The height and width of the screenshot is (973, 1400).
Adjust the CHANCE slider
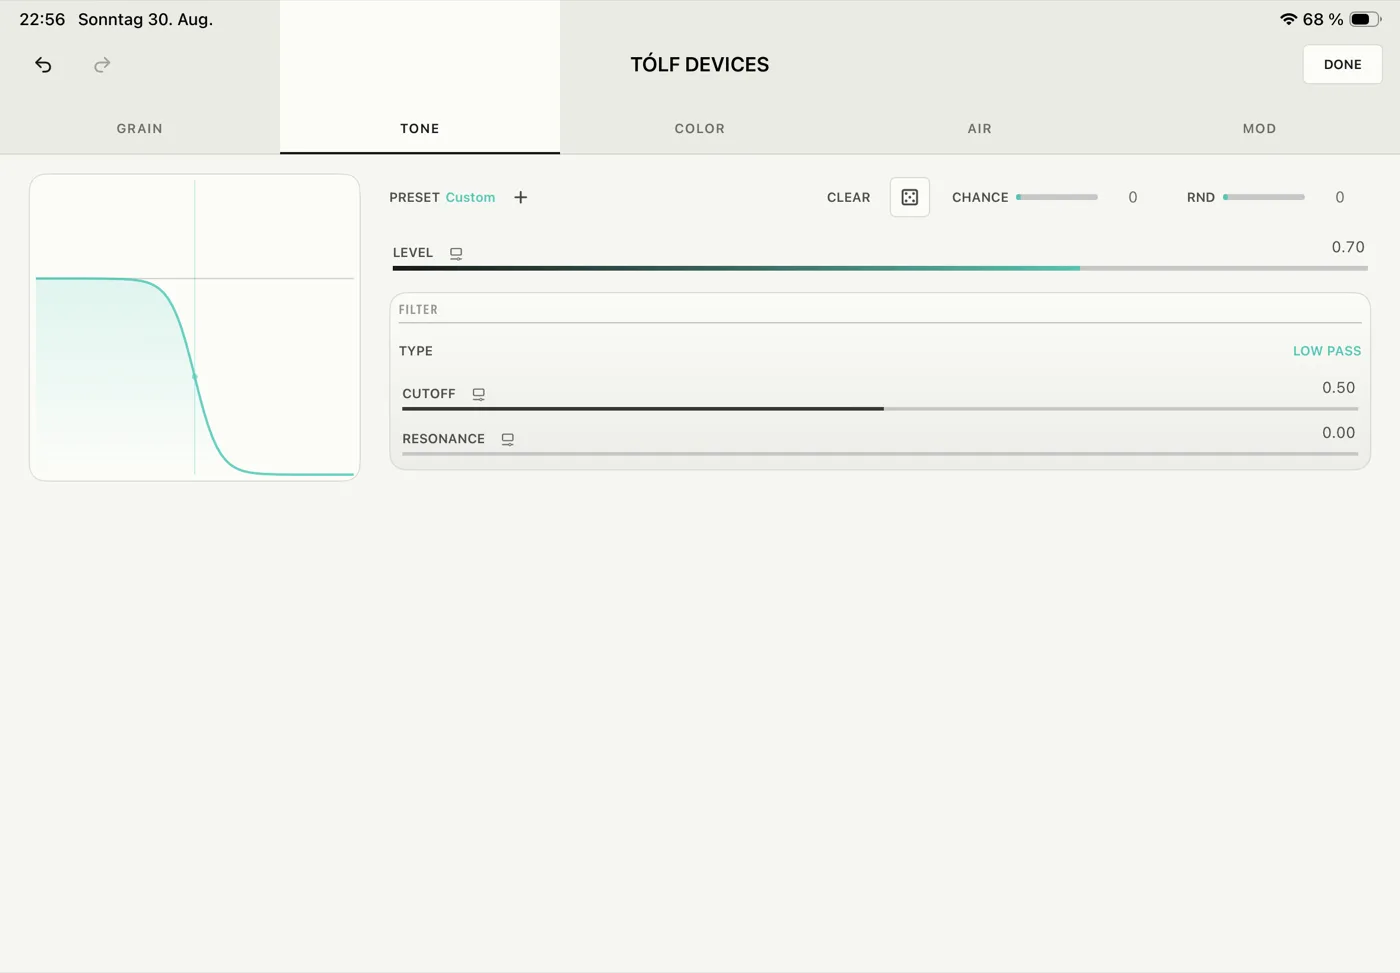[1057, 197]
